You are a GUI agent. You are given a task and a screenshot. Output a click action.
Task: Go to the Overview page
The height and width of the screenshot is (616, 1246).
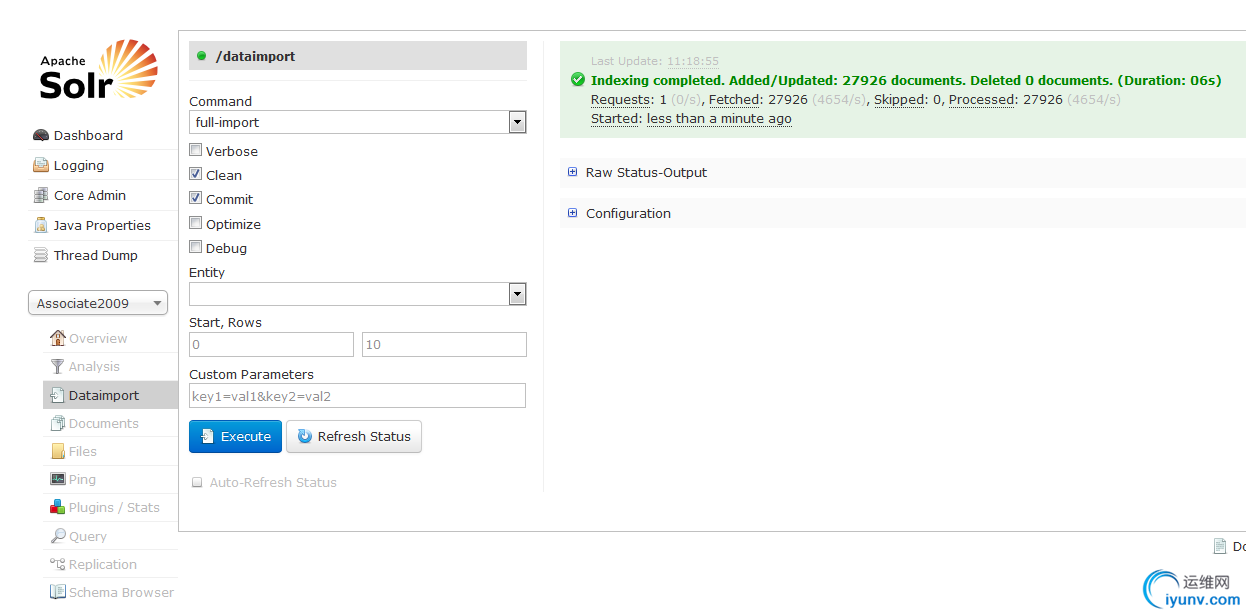98,338
